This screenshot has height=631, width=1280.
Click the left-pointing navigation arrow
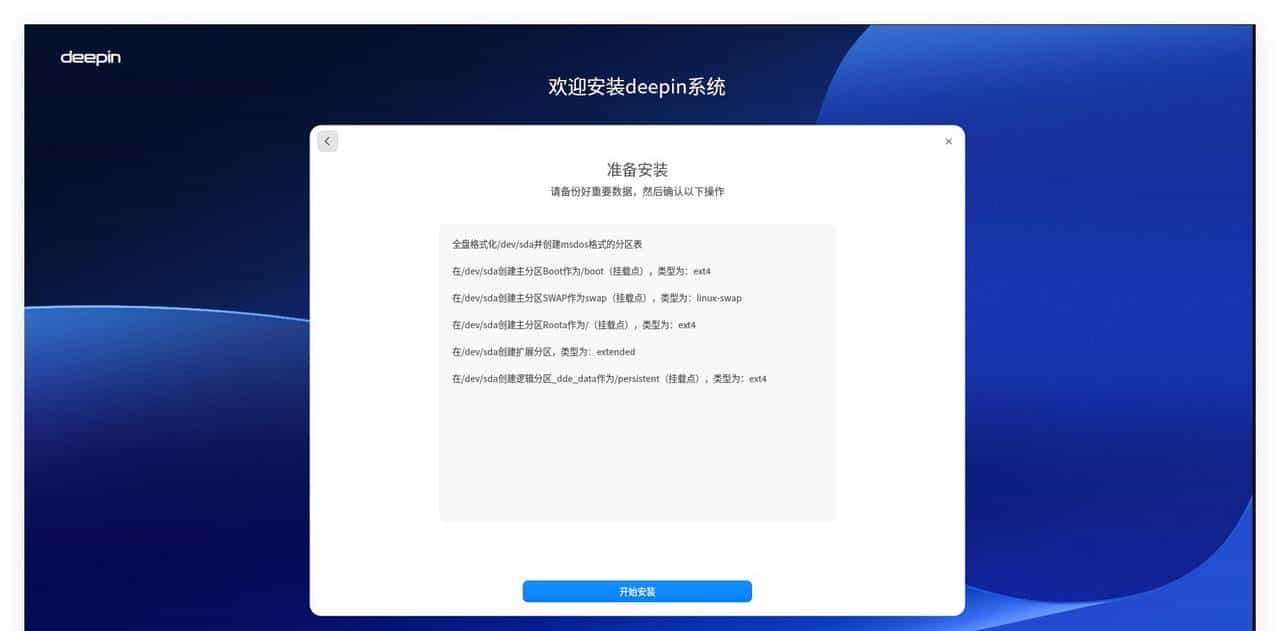327,141
